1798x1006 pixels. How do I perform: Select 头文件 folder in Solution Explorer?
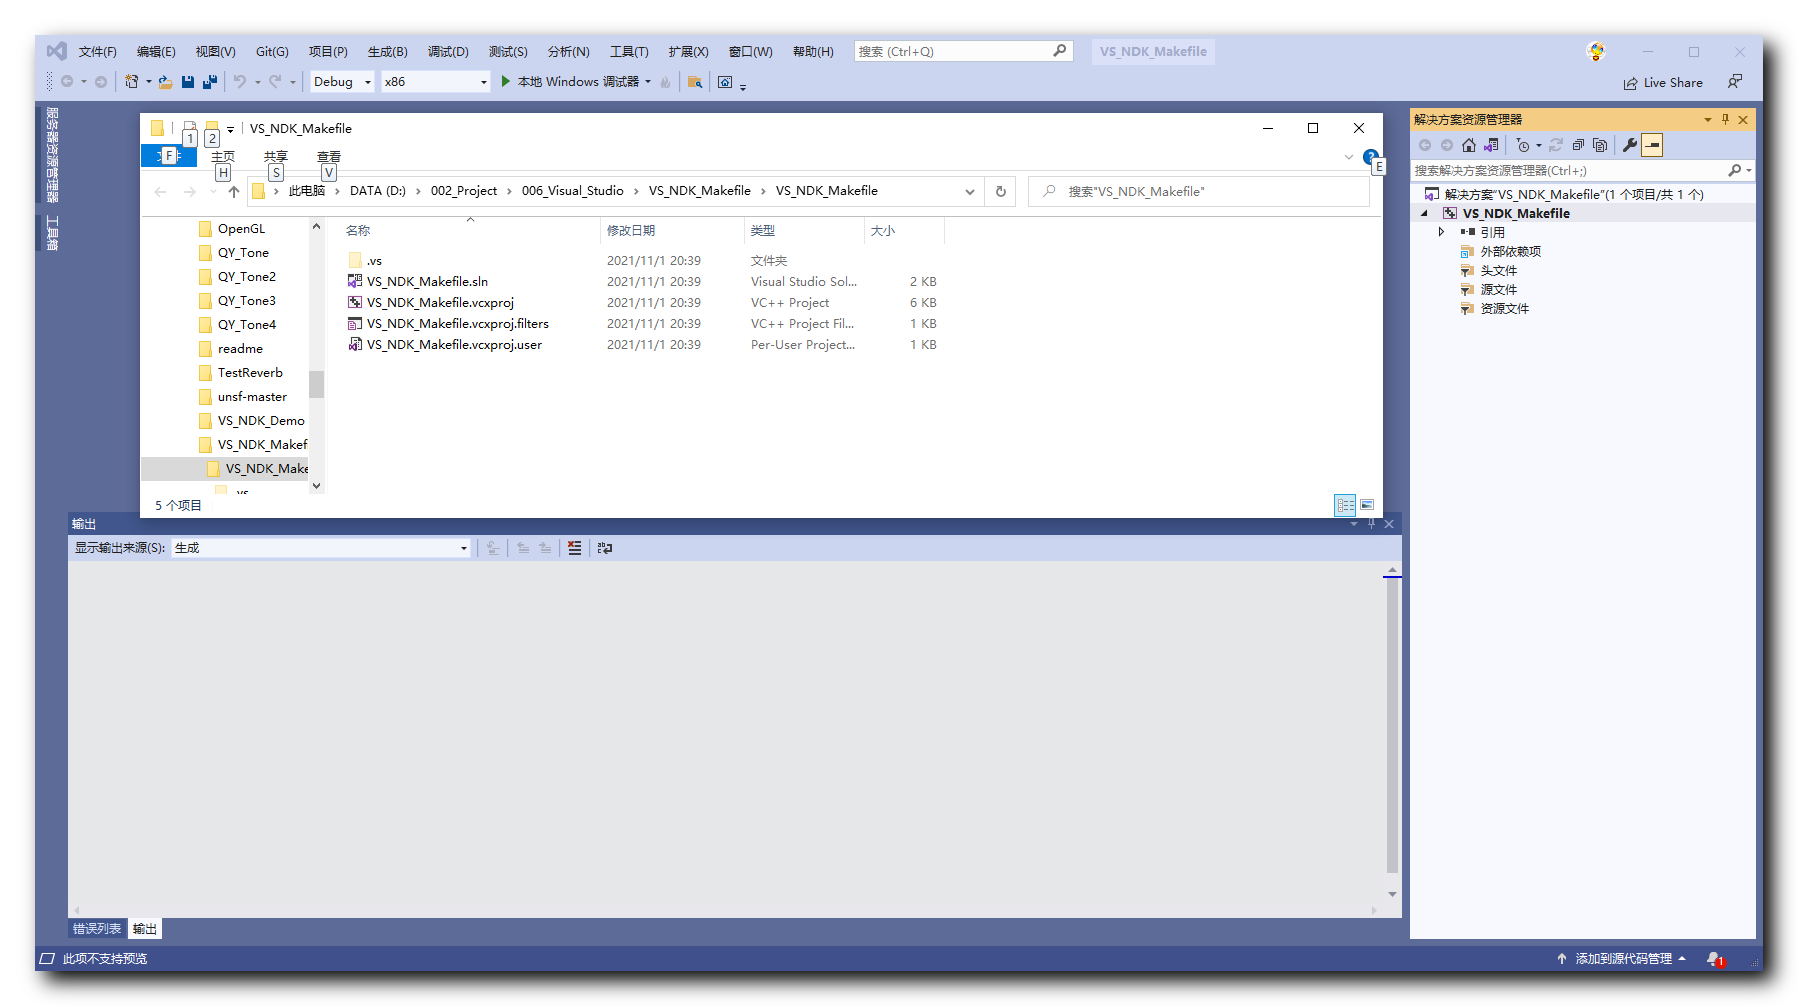1498,271
